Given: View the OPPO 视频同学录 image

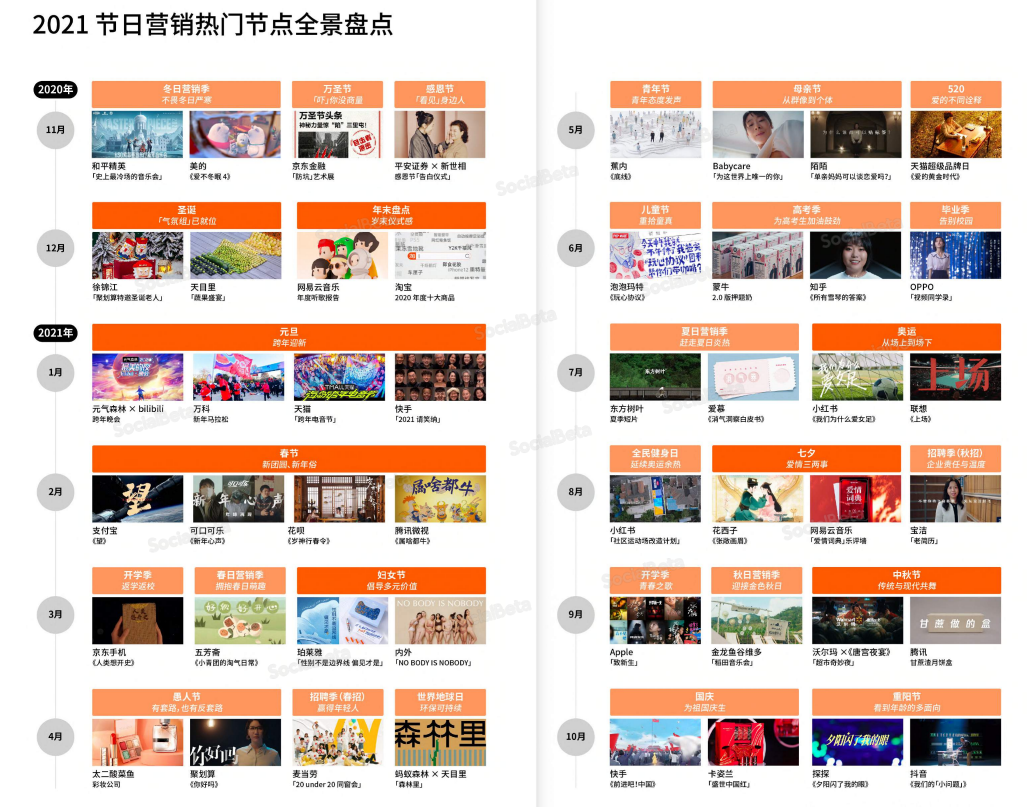Looking at the screenshot, I should 956,255.
